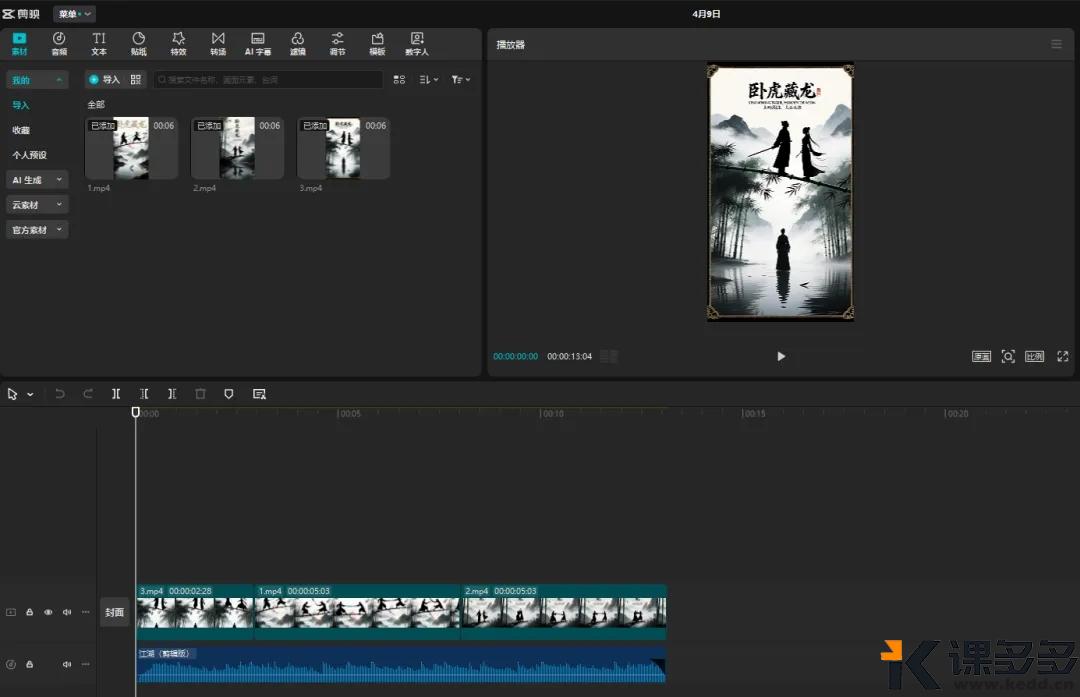
Task: Open the 转场 (transitions) panel
Action: (218, 43)
